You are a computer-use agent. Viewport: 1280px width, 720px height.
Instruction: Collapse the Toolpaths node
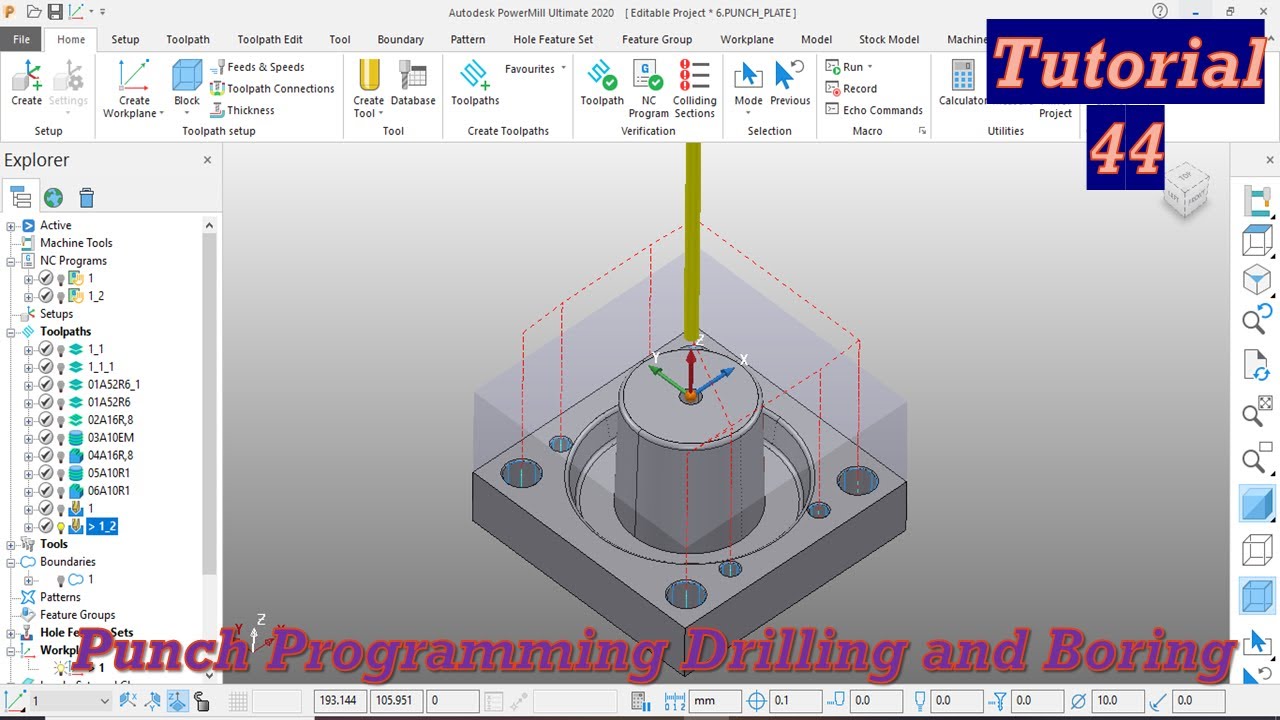click(11, 332)
